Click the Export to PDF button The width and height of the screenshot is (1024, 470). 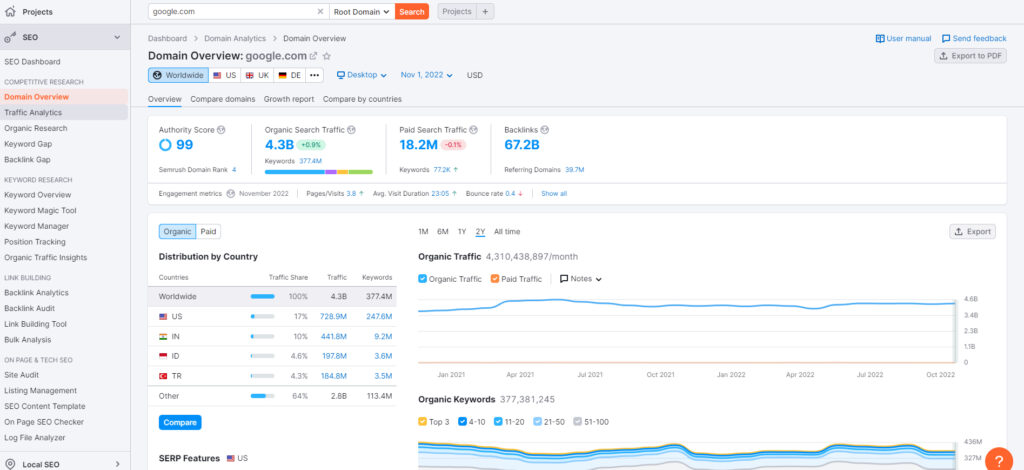[970, 56]
